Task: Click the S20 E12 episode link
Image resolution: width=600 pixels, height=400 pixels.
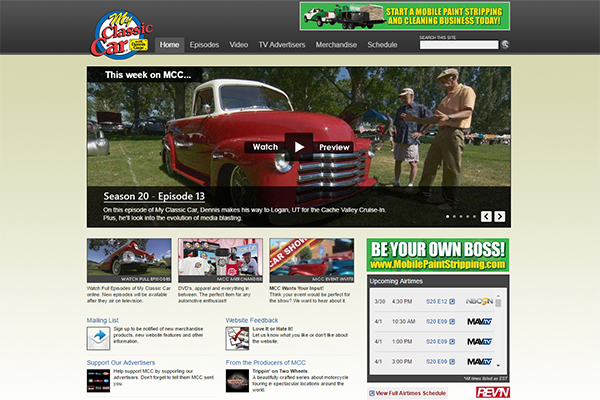Action: (x=437, y=302)
